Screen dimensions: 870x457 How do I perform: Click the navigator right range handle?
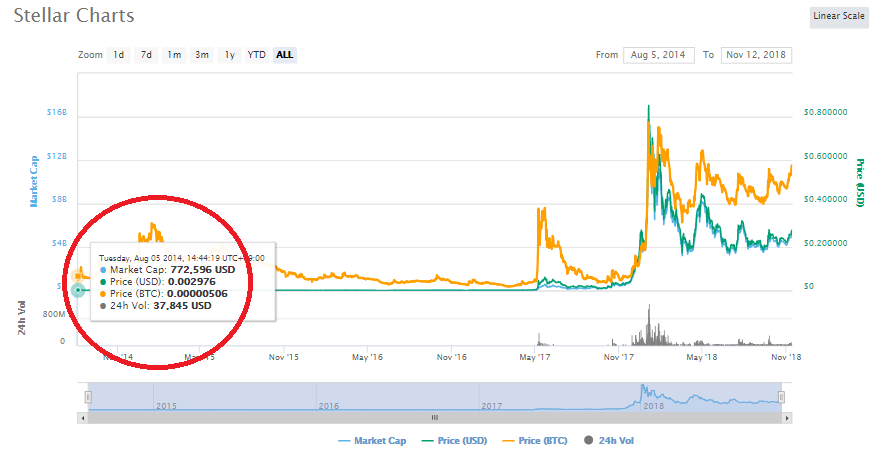tap(781, 397)
